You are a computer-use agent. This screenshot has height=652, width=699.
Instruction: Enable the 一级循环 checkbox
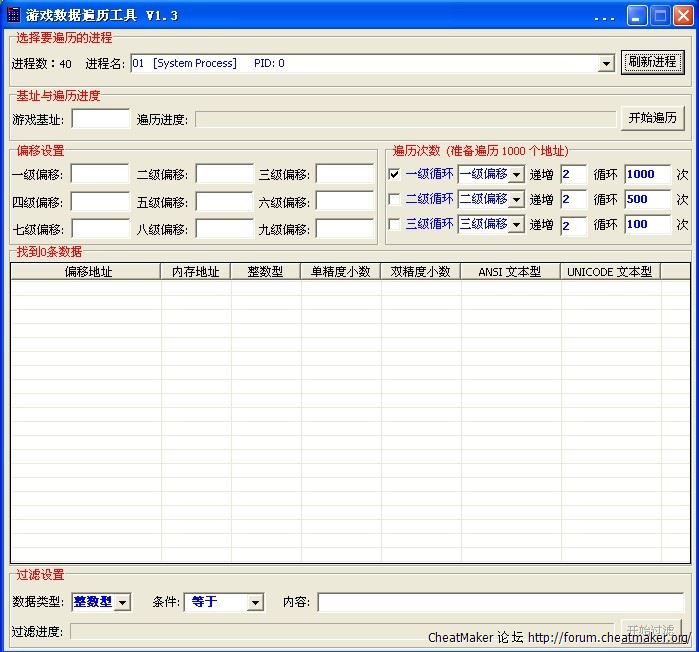(x=394, y=174)
